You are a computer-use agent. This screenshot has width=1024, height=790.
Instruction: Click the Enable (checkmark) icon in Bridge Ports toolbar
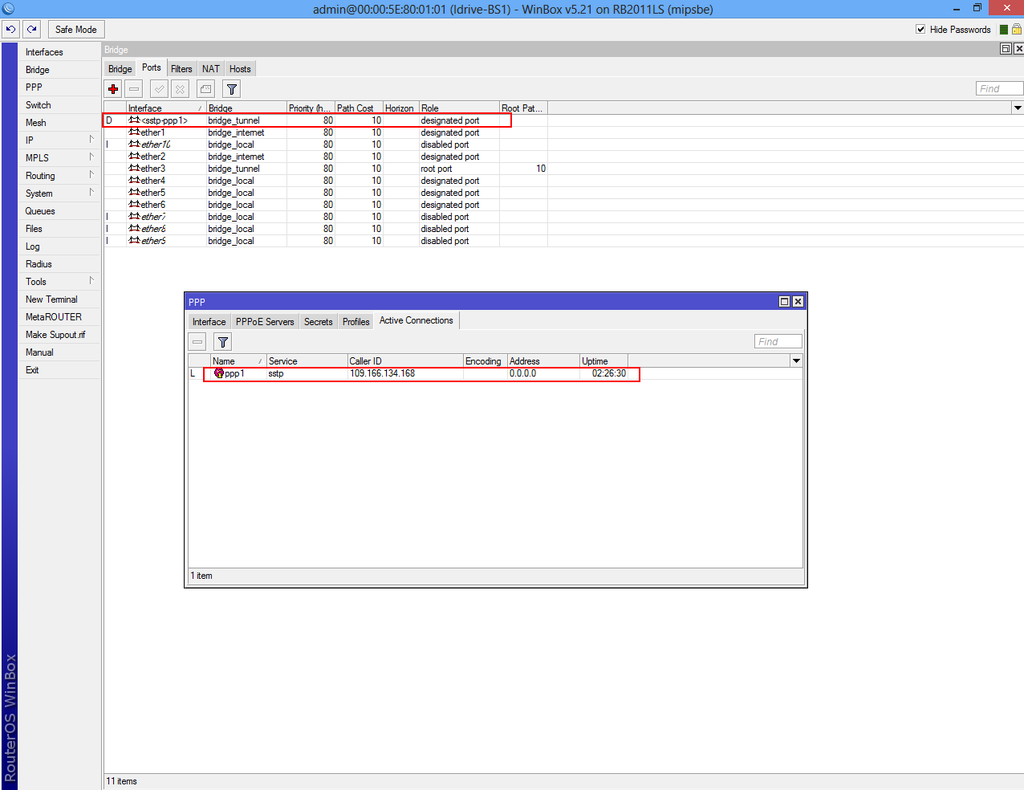(x=158, y=88)
